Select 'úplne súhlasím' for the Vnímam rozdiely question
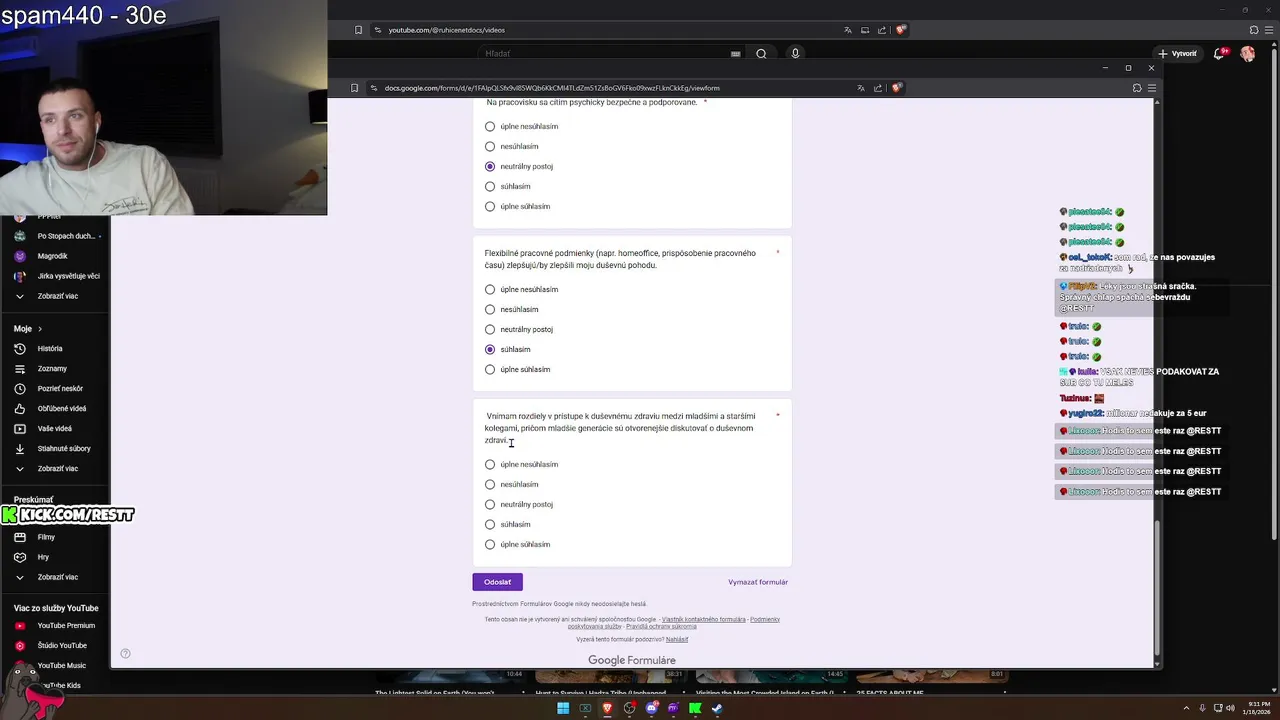 [x=490, y=544]
